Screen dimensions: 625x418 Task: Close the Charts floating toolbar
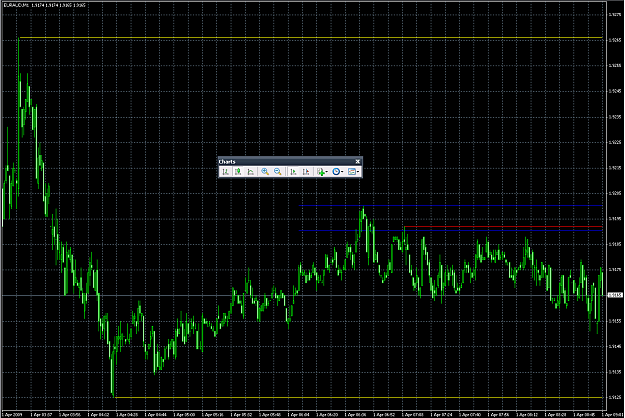click(x=358, y=161)
